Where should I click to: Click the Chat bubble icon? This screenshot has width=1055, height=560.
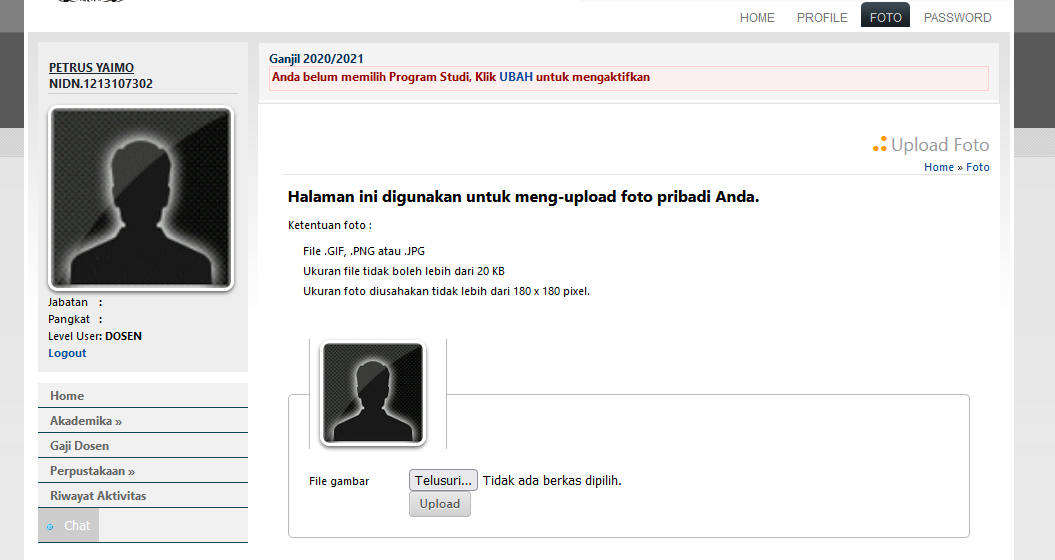(x=51, y=526)
